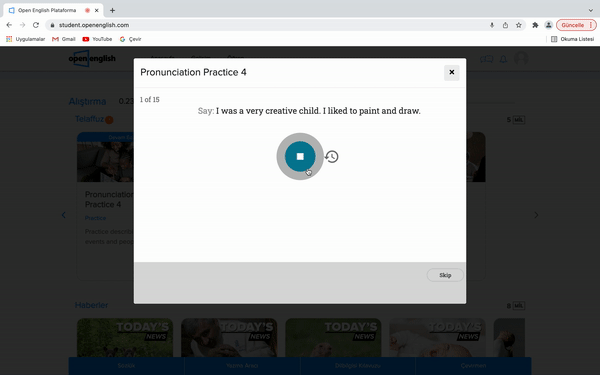This screenshot has height=375, width=600.
Task: Open the Uygulamalar apps bookmark
Action: coord(26,39)
